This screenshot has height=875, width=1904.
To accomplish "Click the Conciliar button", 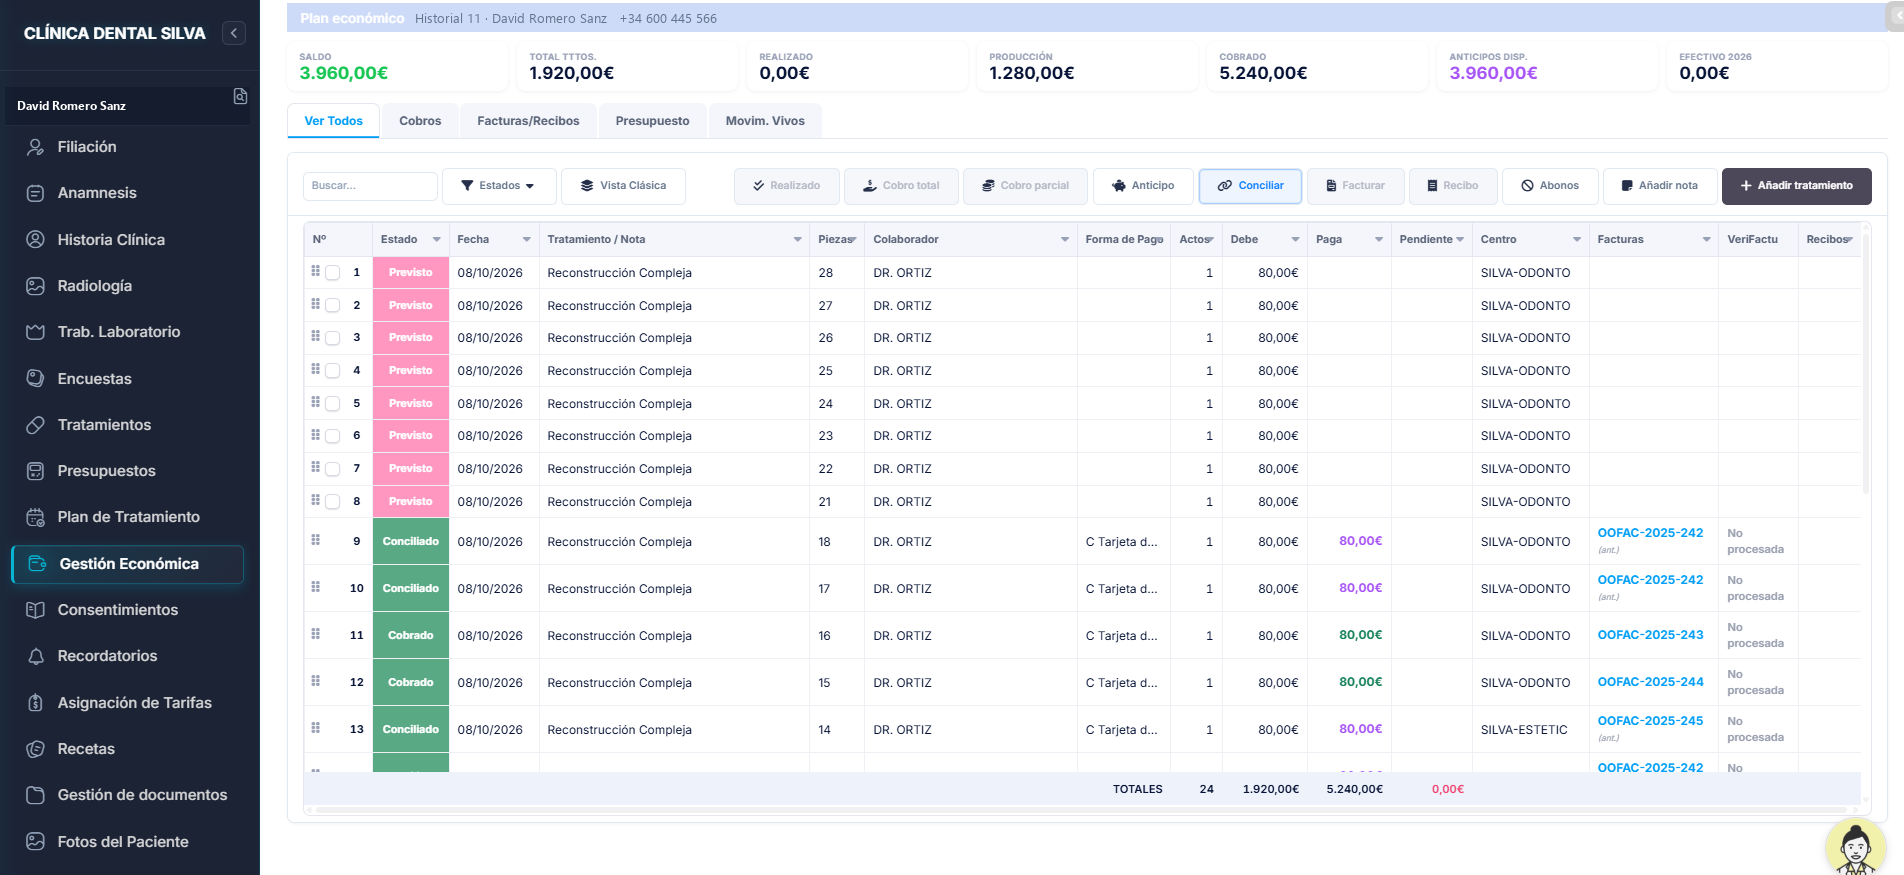I will (x=1250, y=186).
